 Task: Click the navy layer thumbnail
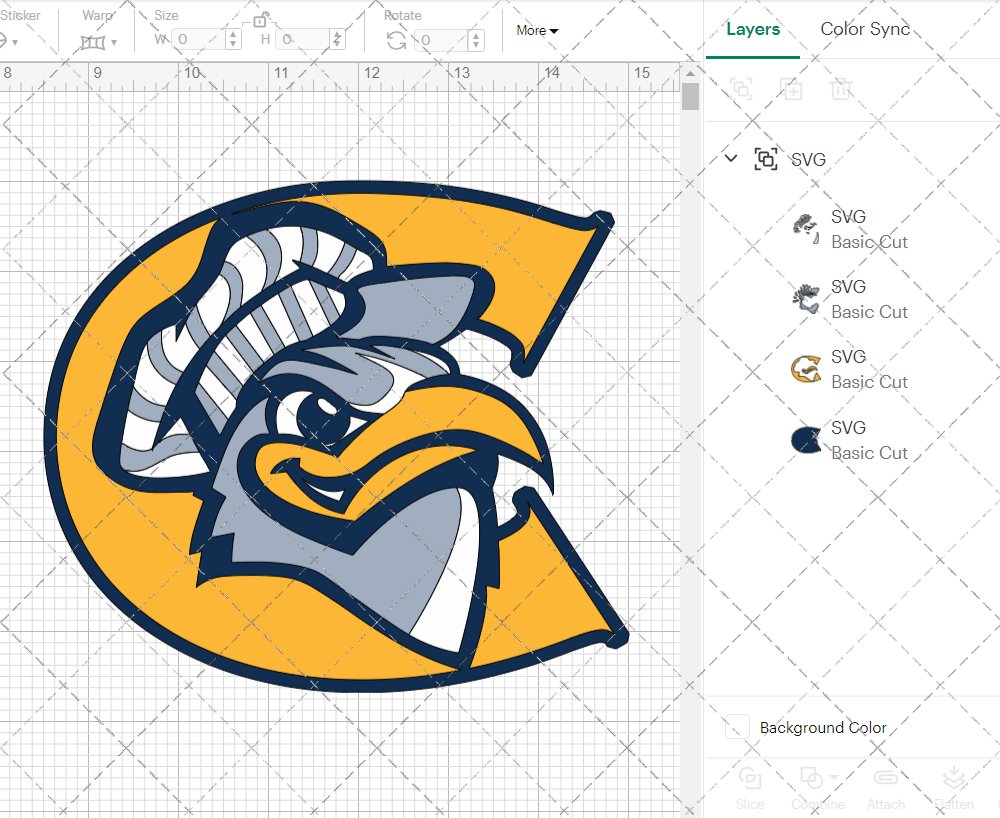click(805, 438)
